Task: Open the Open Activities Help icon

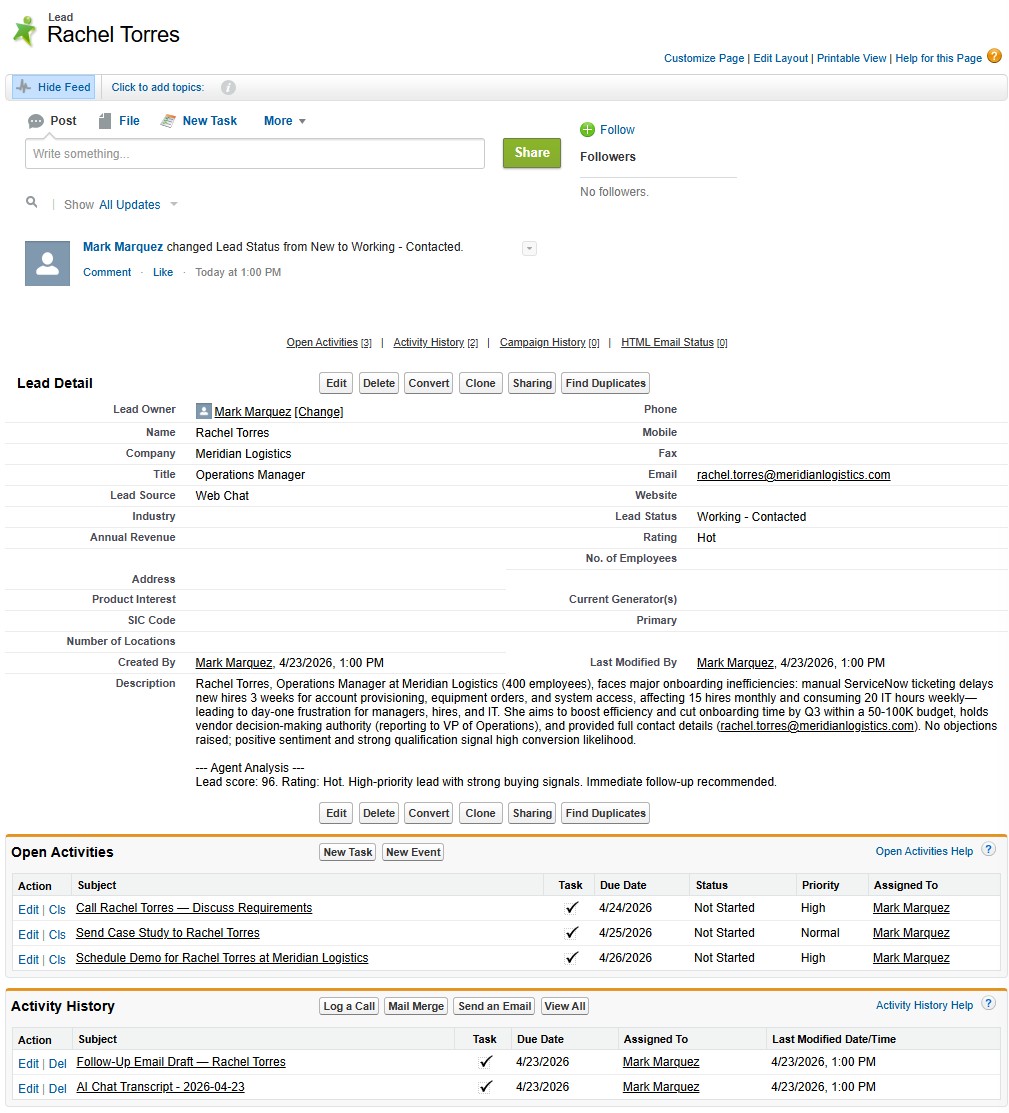Action: coord(988,849)
